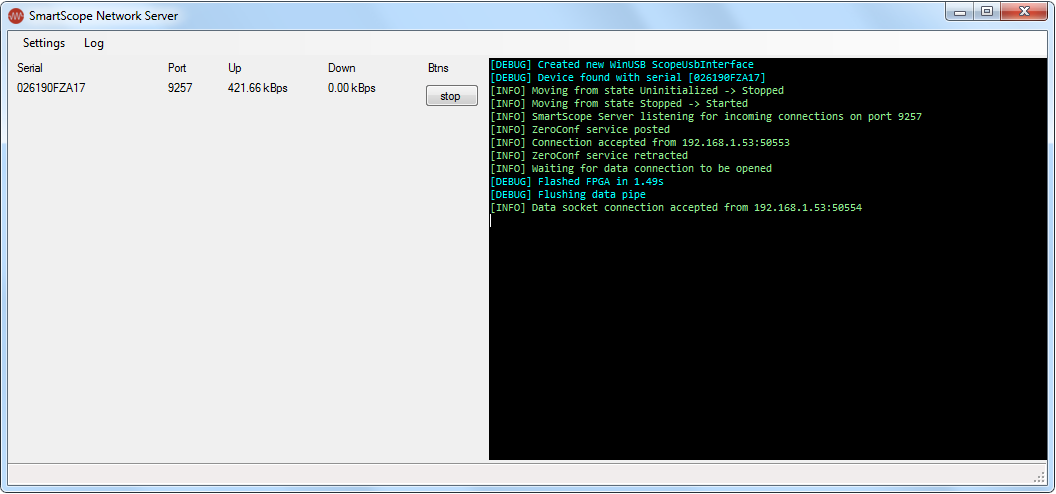Maximize the SmartScope Network Server window

(x=987, y=12)
